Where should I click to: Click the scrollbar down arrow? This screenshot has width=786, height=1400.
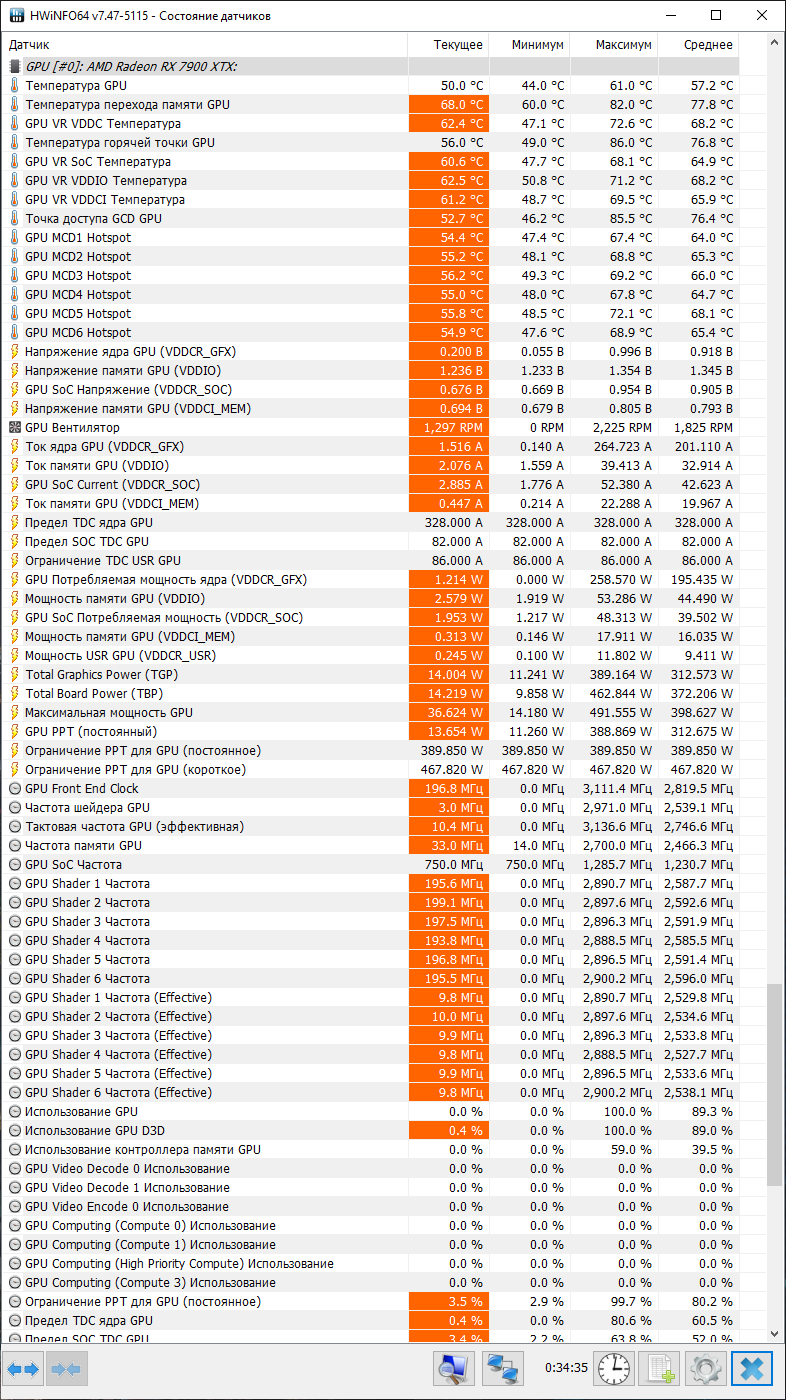pyautogui.click(x=774, y=1333)
